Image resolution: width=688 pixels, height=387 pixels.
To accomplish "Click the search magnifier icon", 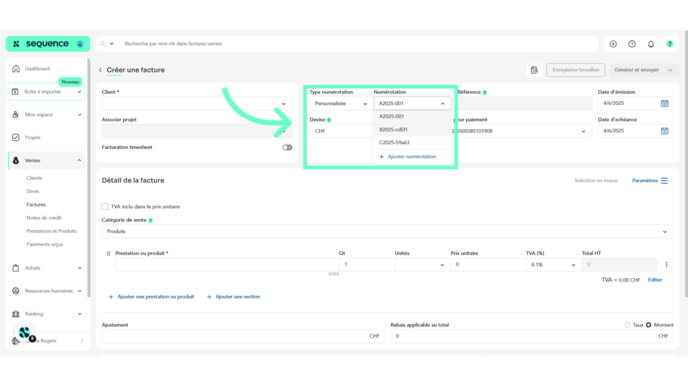I will click(x=103, y=44).
